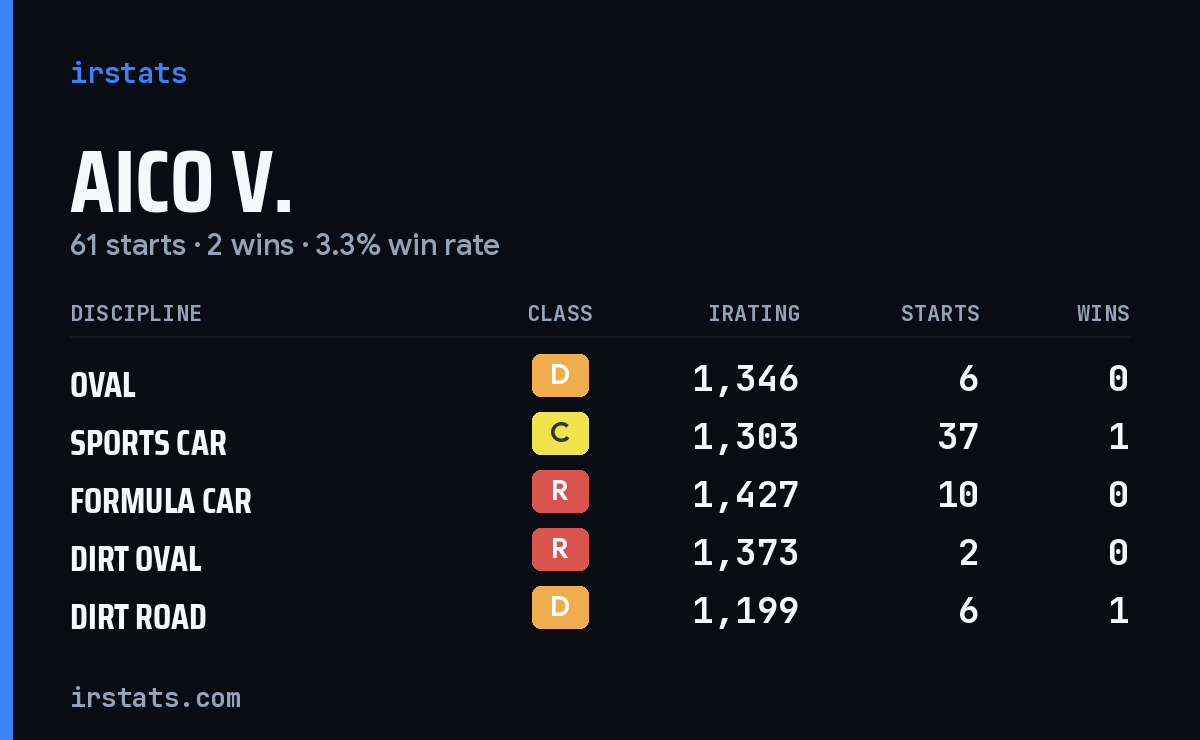Select the Oval discipline row
This screenshot has width=1200, height=740.
click(600, 379)
